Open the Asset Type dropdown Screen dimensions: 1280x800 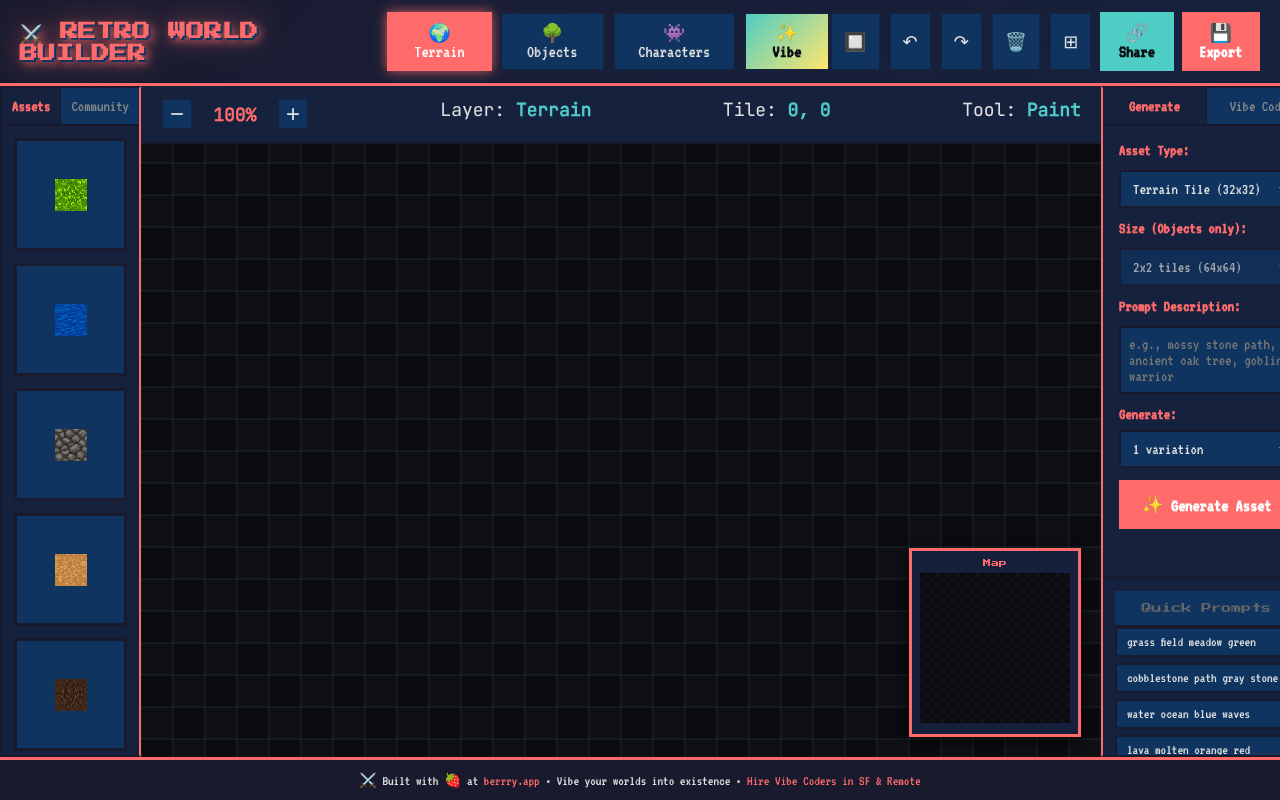pyautogui.click(x=1200, y=189)
